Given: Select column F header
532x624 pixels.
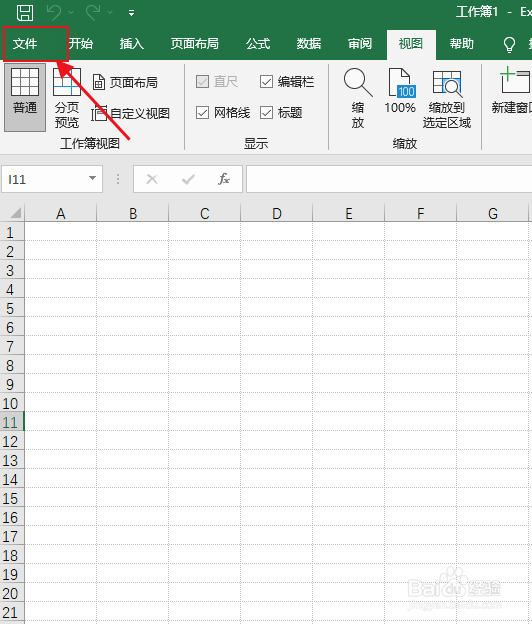Looking at the screenshot, I should click(421, 213).
